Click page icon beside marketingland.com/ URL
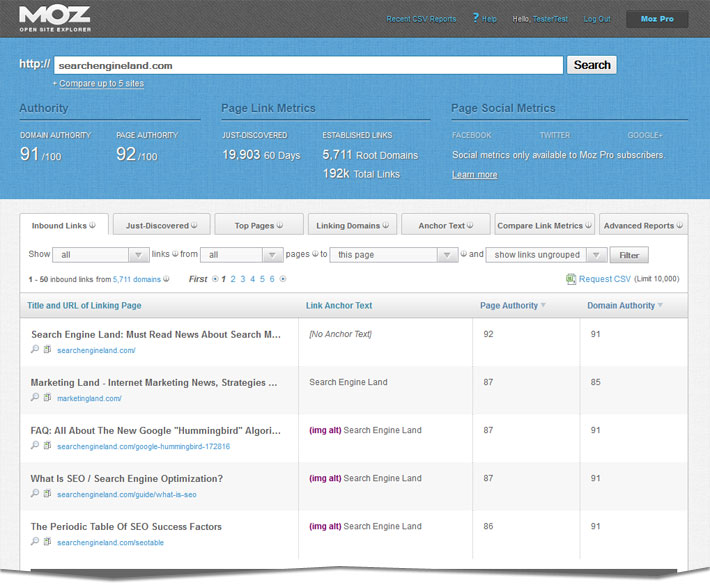This screenshot has height=586, width=710. click(47, 397)
